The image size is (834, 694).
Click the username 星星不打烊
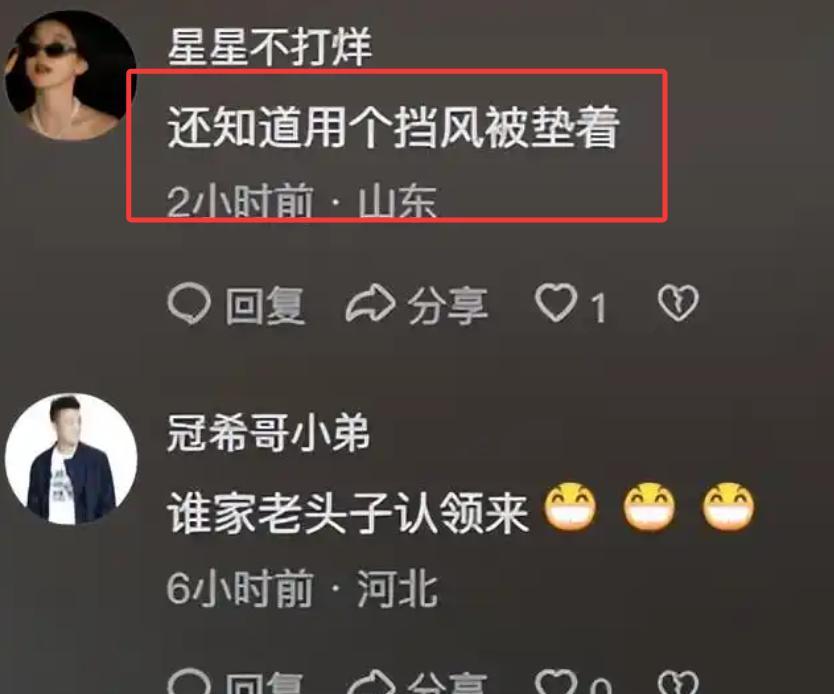click(270, 47)
